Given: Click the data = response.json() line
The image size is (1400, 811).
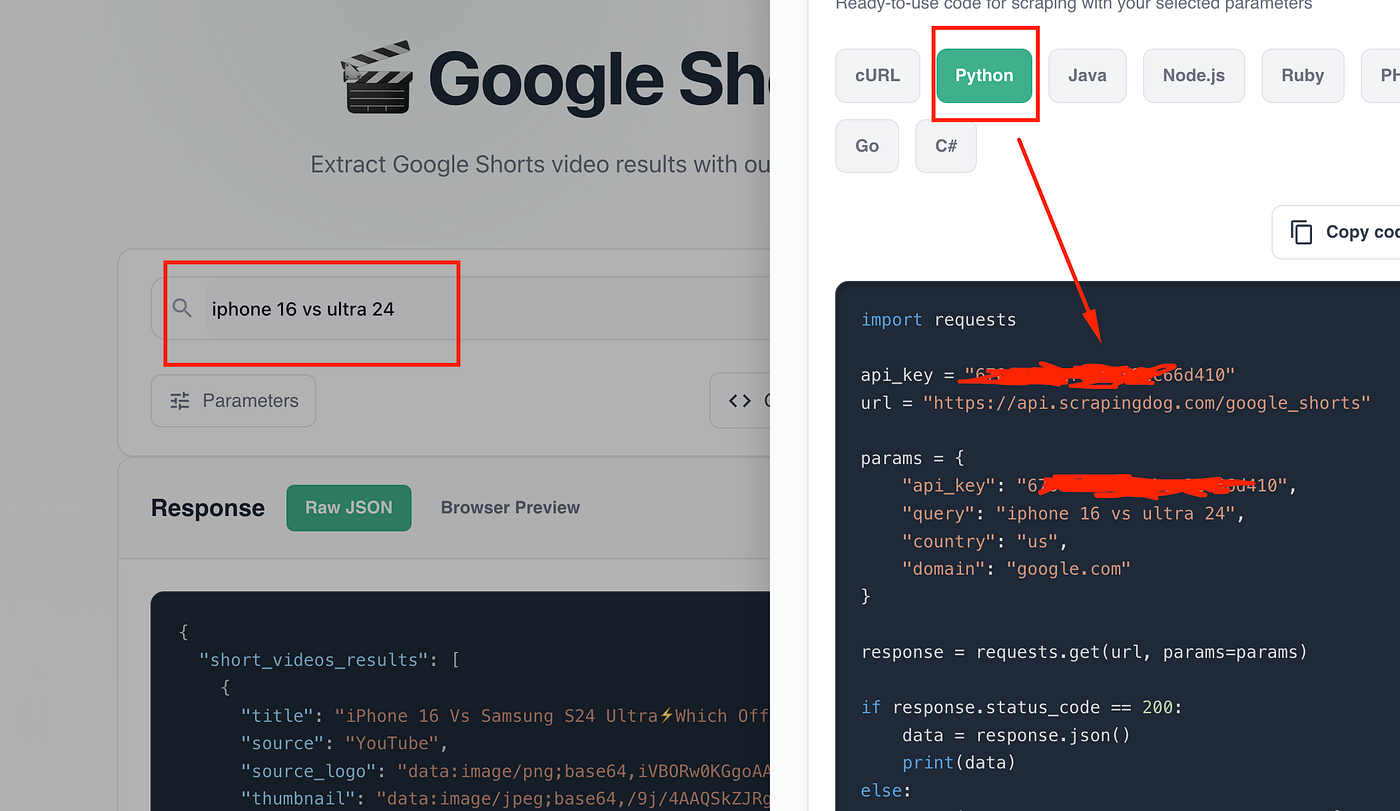Looking at the screenshot, I should click(1016, 735).
